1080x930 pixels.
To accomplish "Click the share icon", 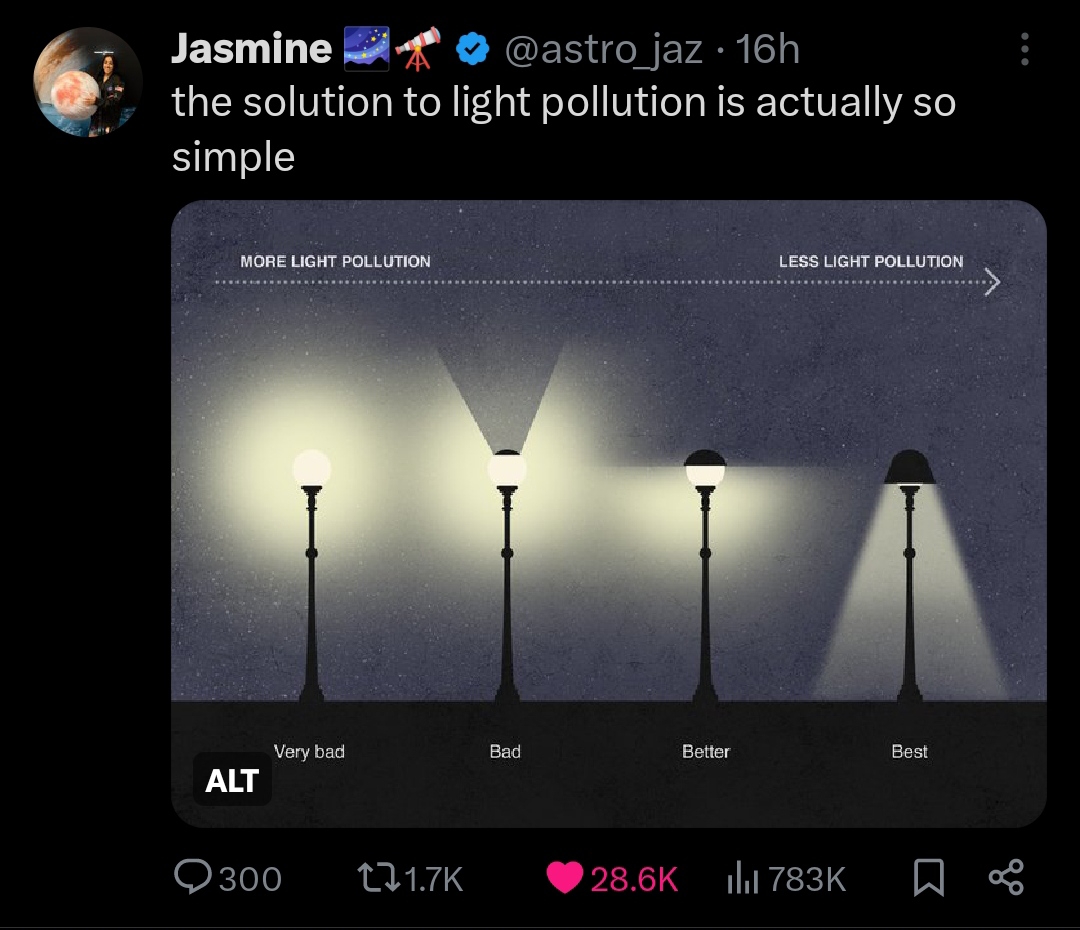I will point(1006,878).
